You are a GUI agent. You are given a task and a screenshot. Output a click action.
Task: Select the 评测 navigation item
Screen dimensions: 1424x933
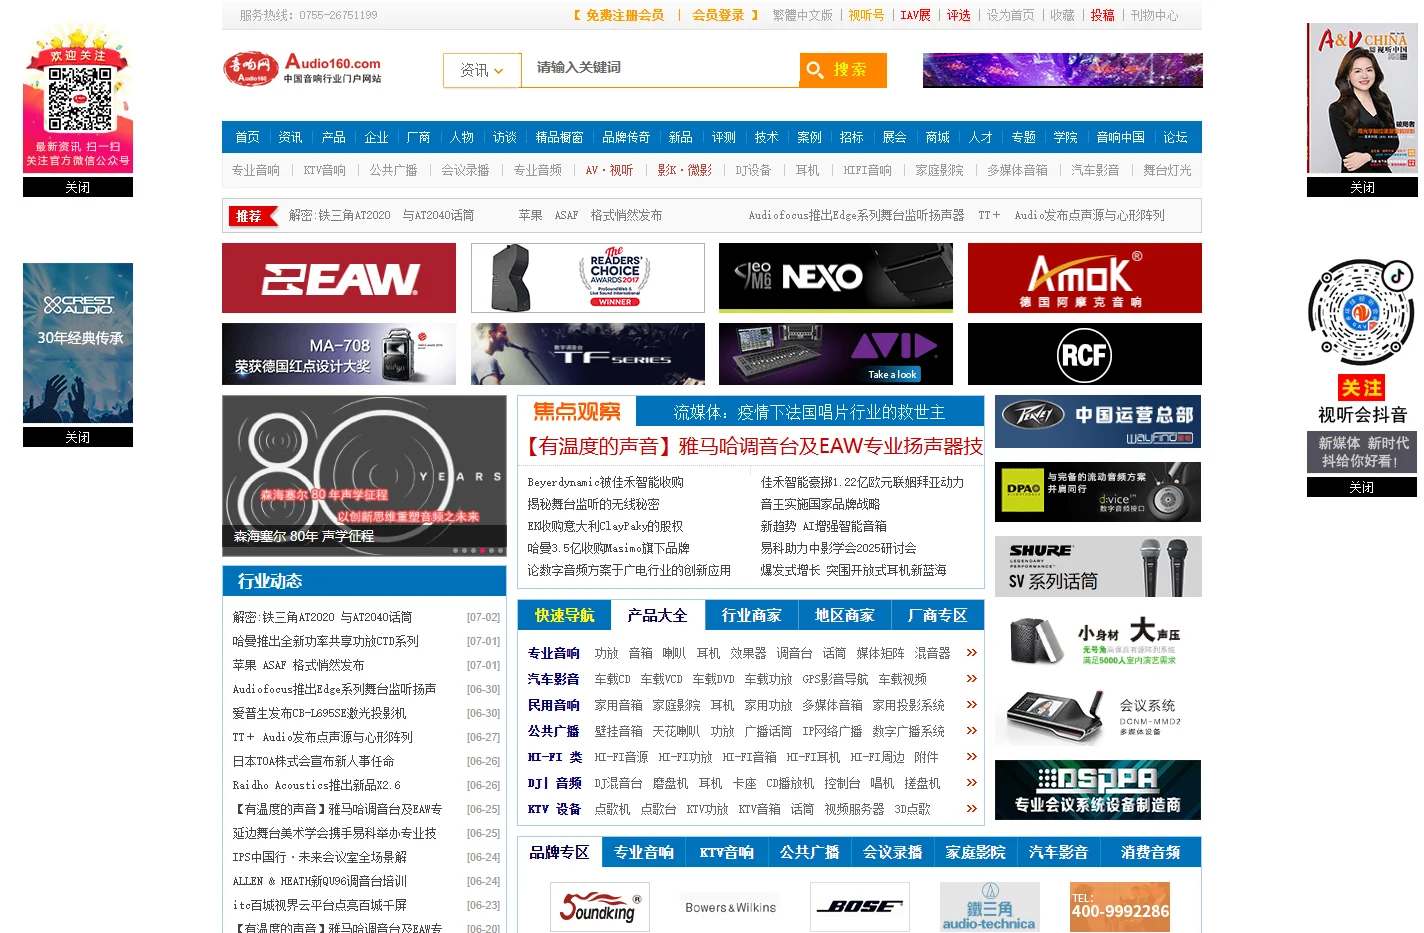click(x=723, y=137)
